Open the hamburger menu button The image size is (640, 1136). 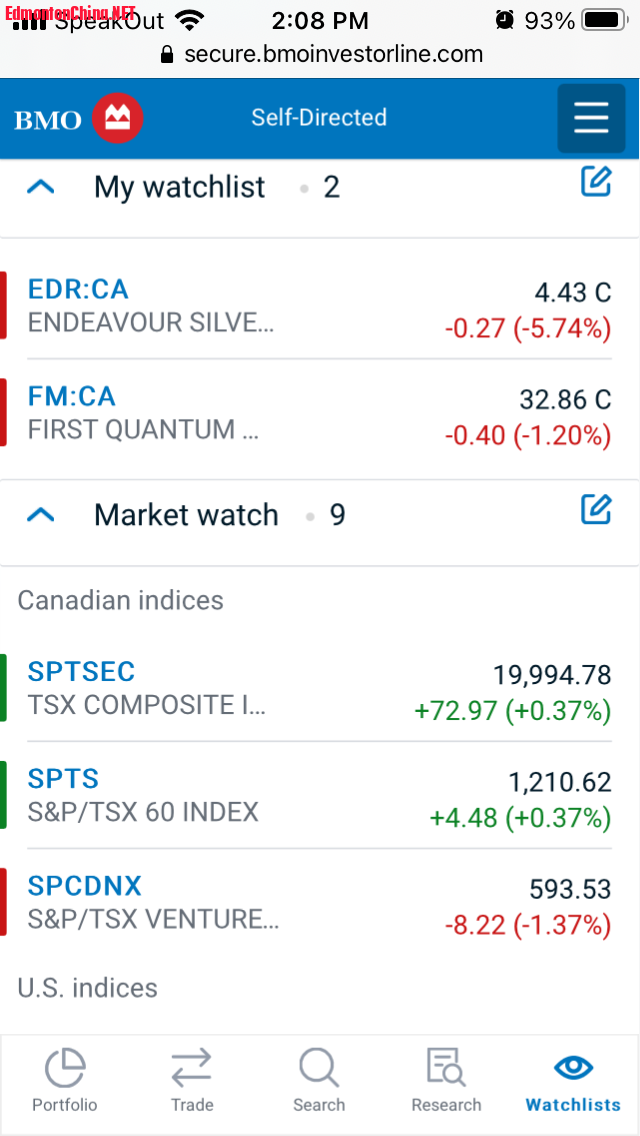[591, 118]
